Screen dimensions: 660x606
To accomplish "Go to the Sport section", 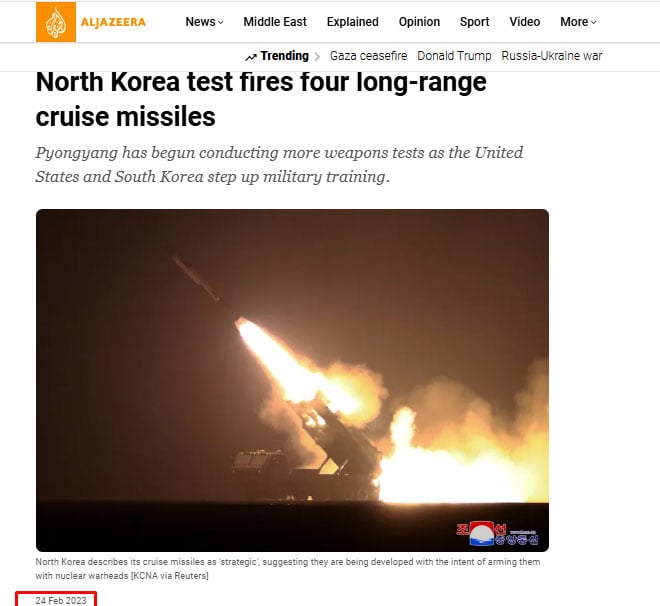I will 474,22.
